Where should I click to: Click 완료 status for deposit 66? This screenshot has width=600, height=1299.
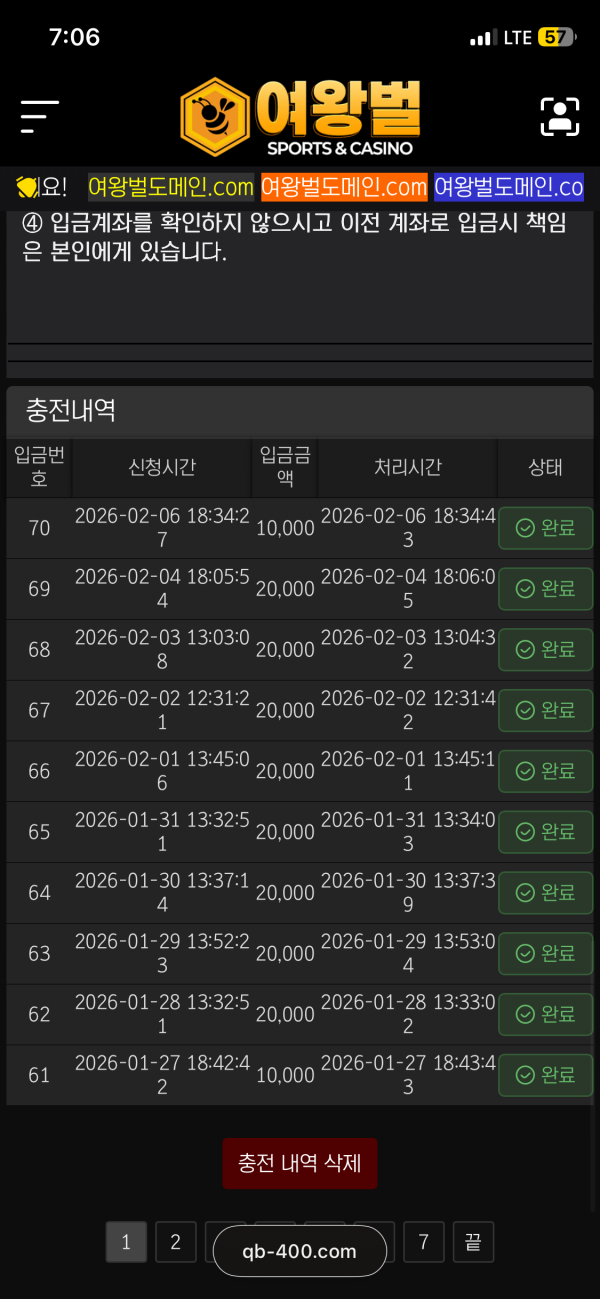coord(545,771)
